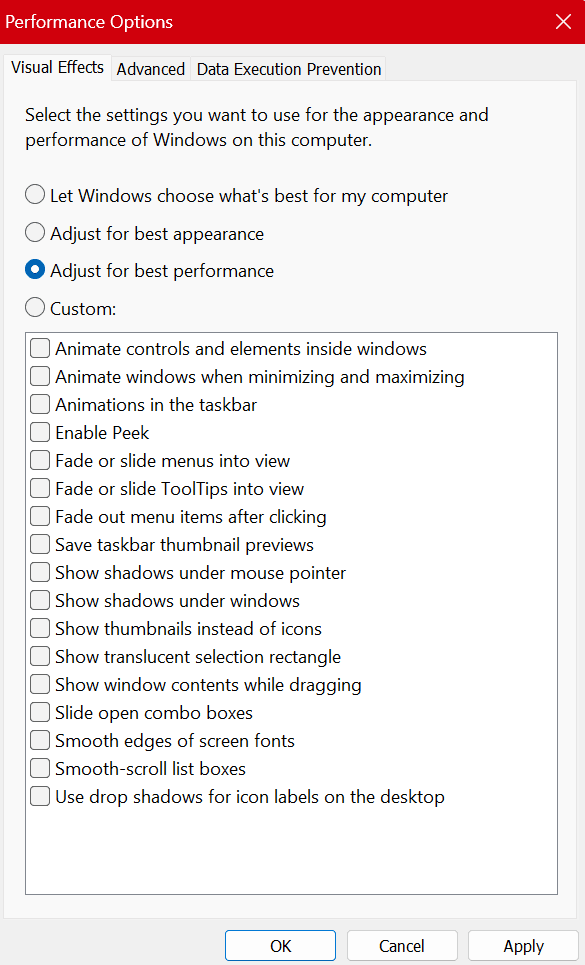
Task: Turn on Enable Peek
Action: [39, 432]
